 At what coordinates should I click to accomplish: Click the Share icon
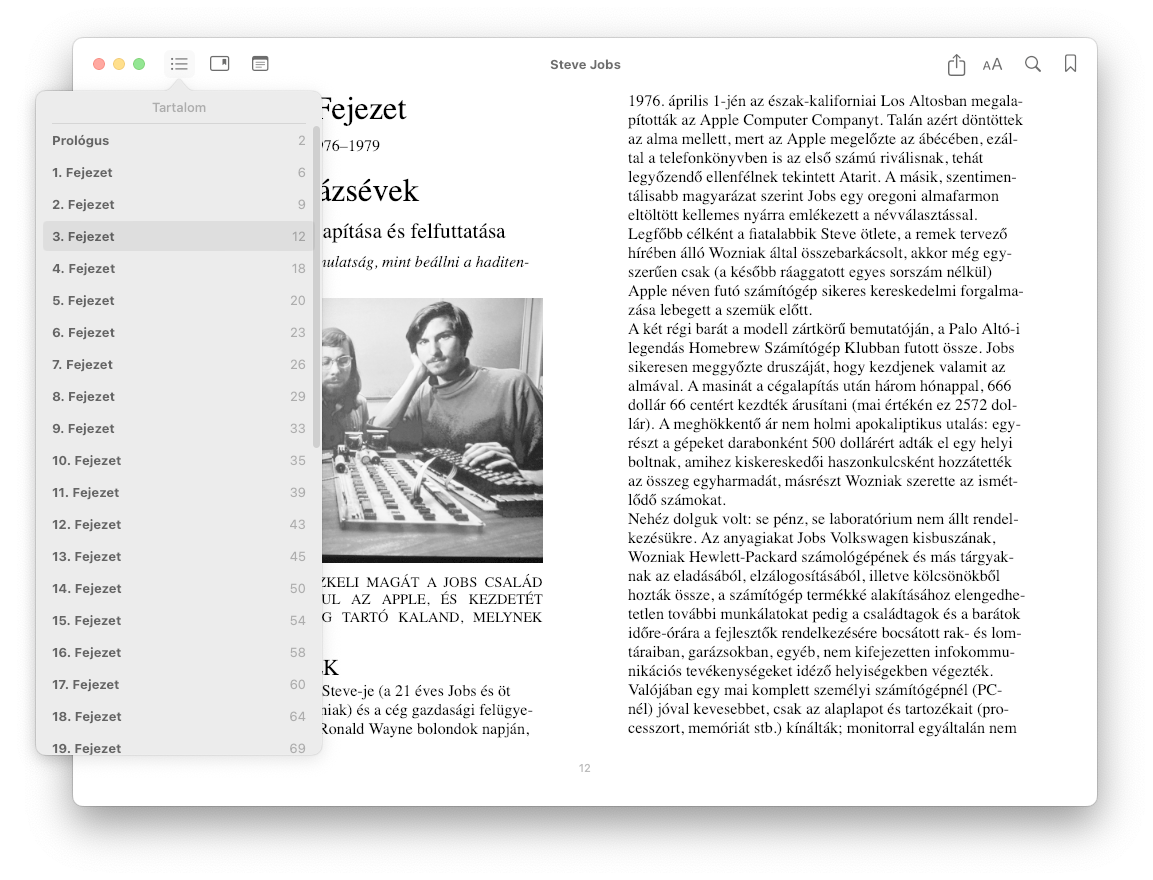coord(956,63)
